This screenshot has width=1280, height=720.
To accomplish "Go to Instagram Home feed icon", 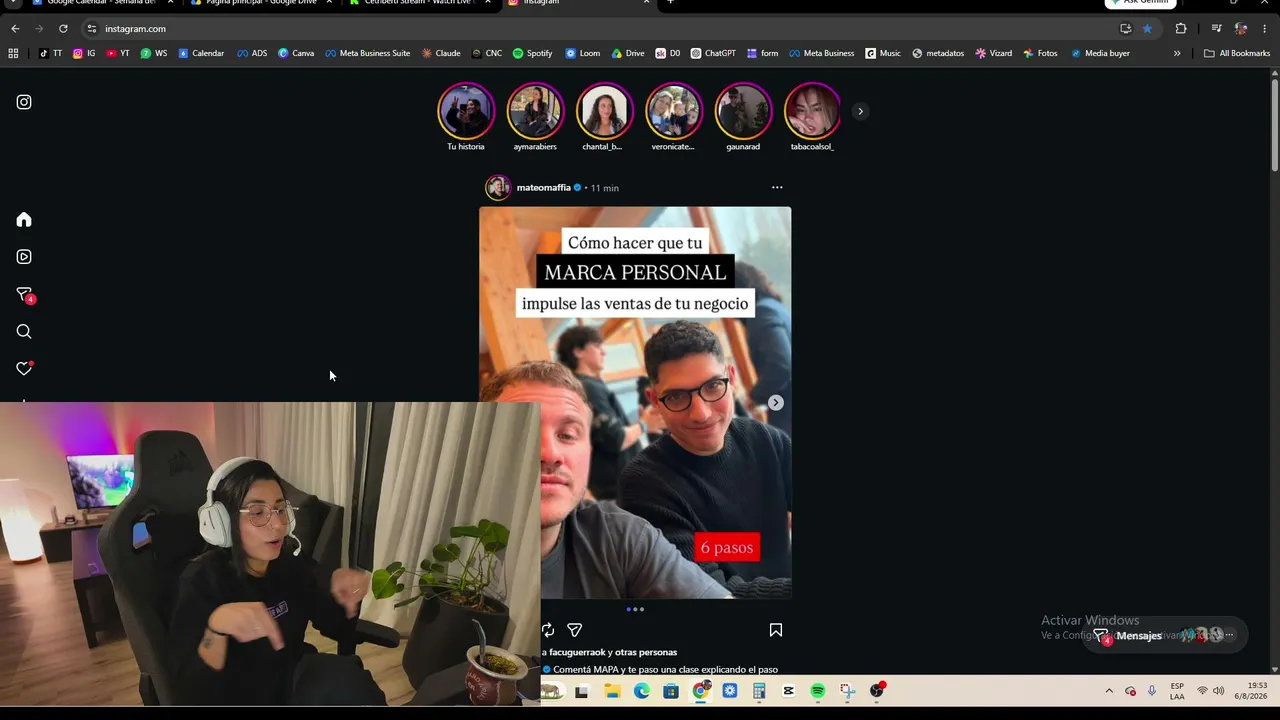I will click(x=24, y=220).
